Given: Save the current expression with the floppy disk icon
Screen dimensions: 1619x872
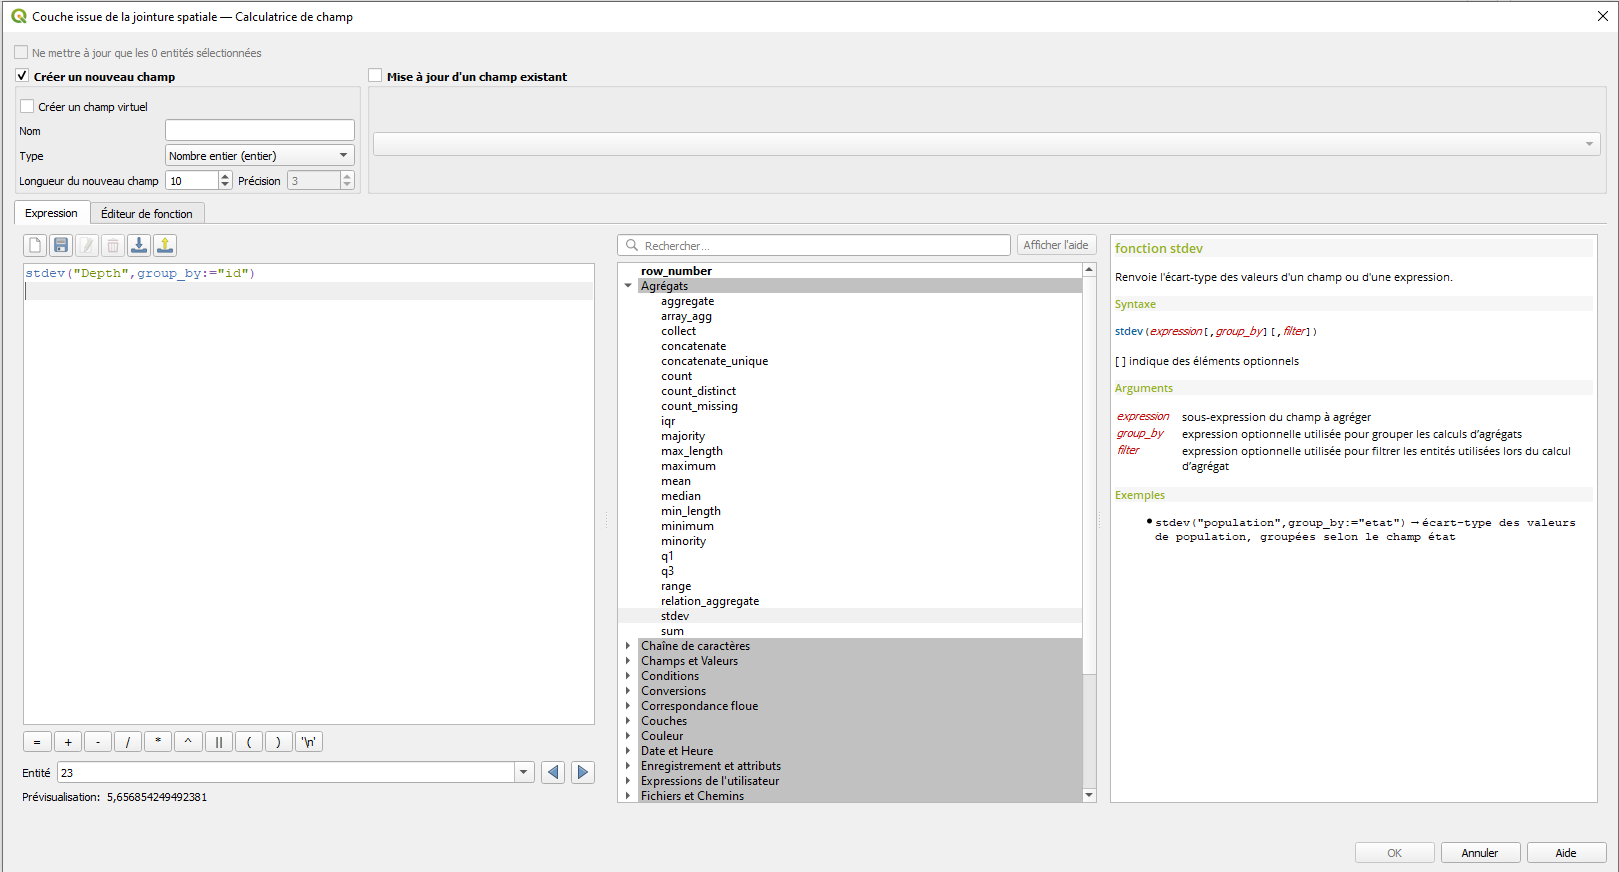Looking at the screenshot, I should click(61, 245).
